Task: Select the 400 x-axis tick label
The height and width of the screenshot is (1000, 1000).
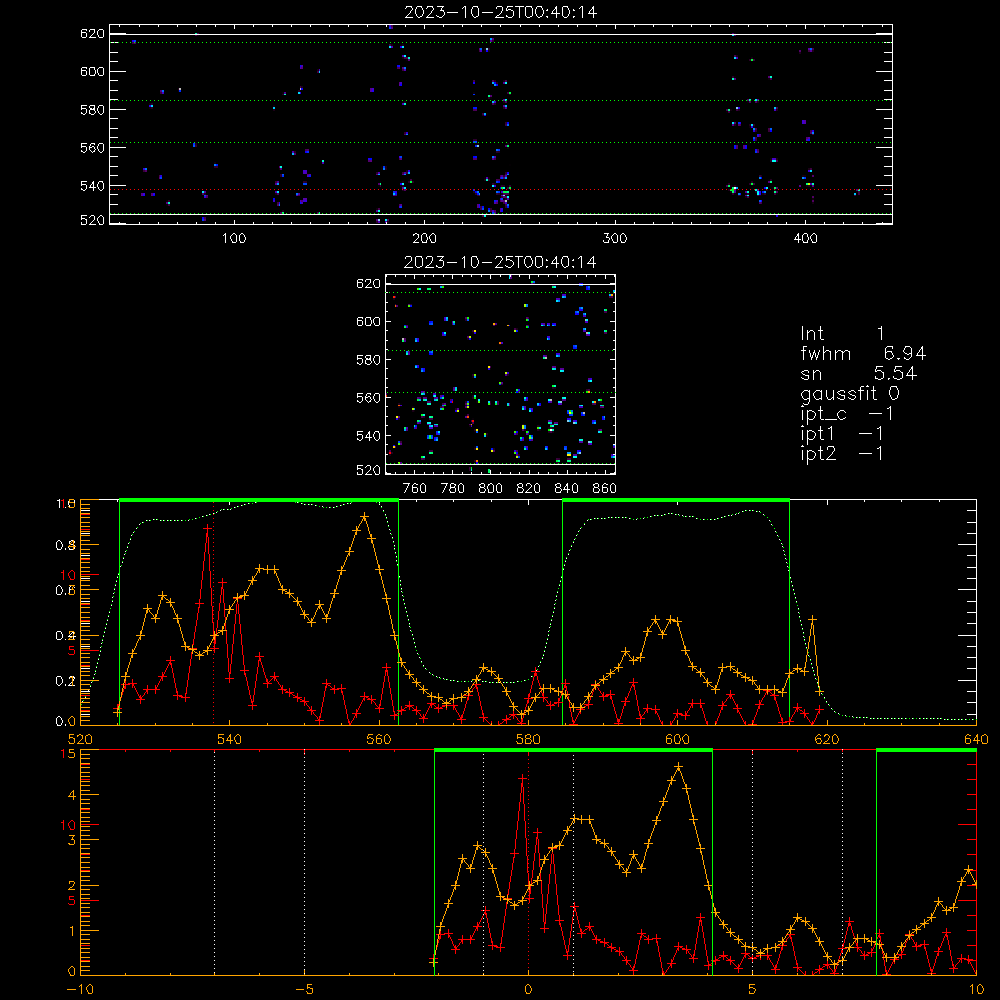Action: click(x=805, y=239)
